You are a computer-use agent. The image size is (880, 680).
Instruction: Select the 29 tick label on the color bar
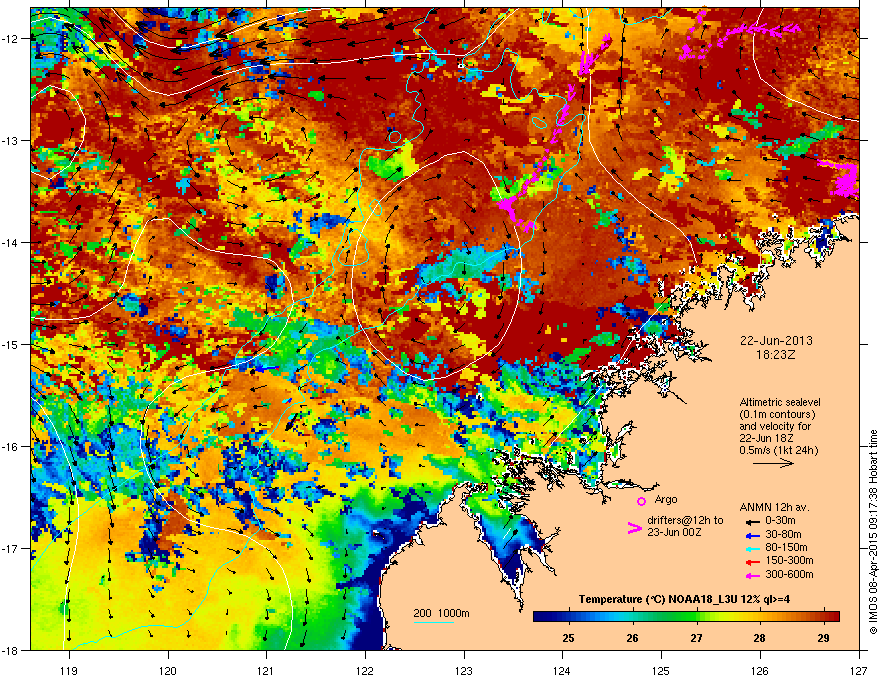(823, 638)
